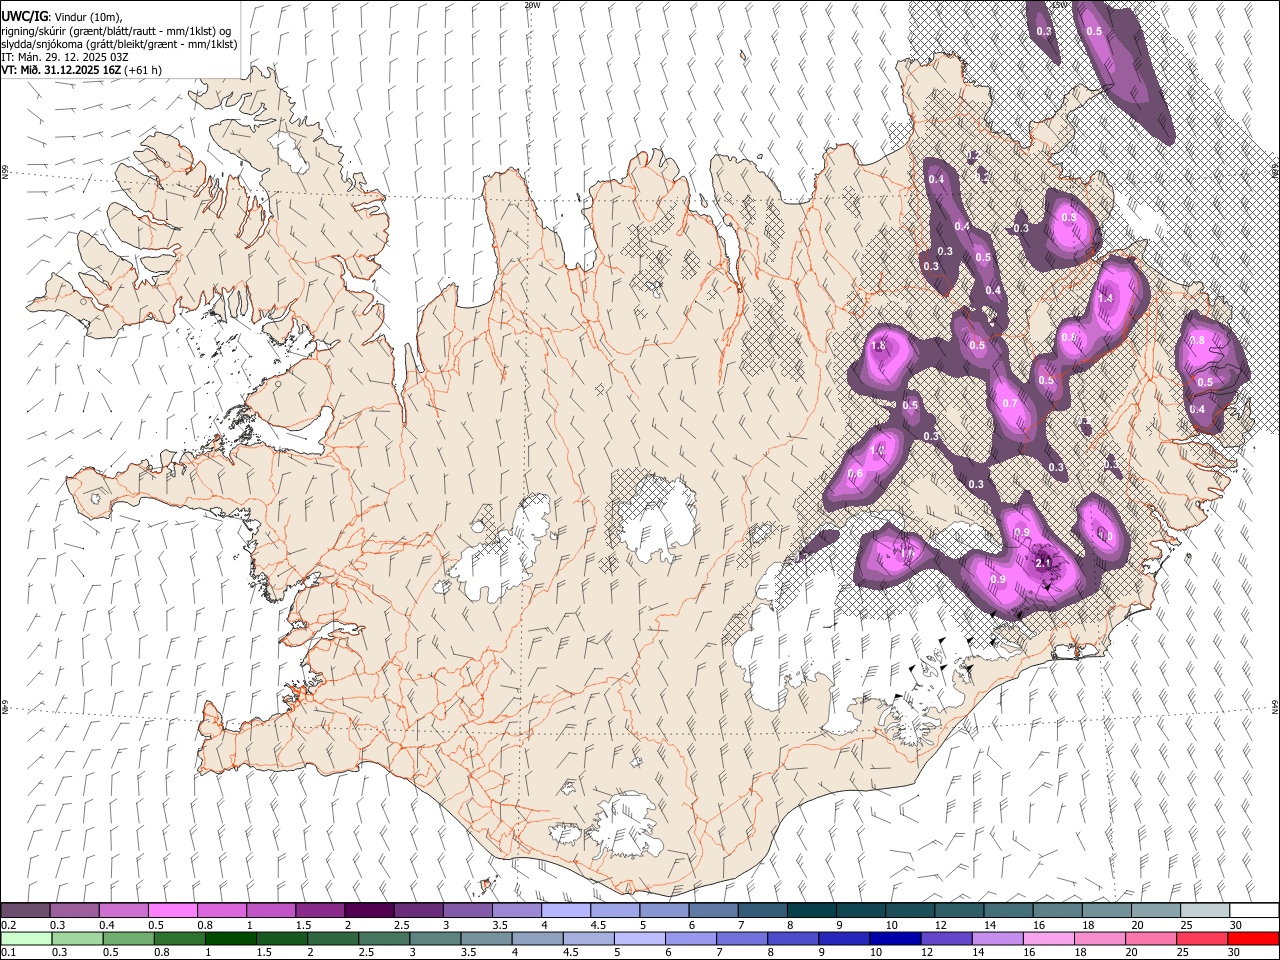This screenshot has width=1280, height=960.
Task: Select light pink lower swatch starting at 16
Action: 1048,938
